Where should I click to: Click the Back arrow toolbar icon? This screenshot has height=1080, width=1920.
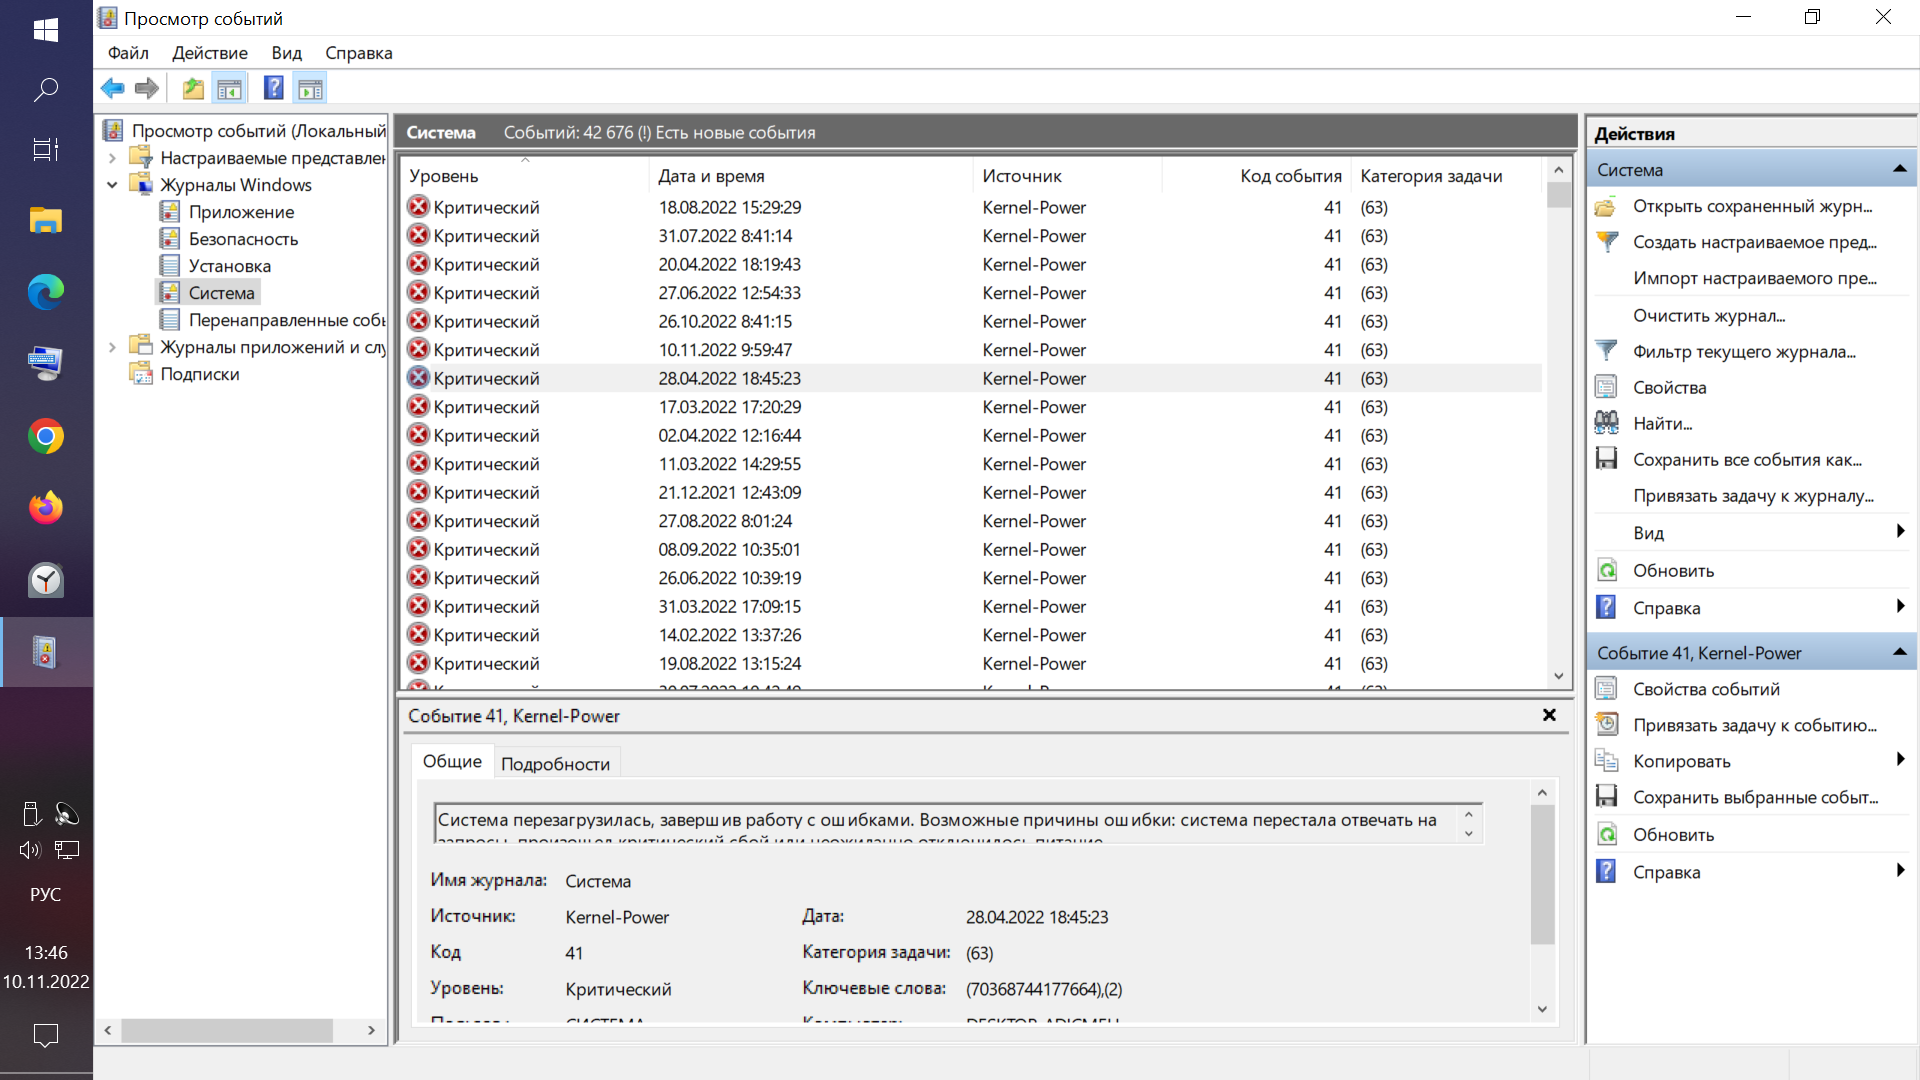(112, 89)
